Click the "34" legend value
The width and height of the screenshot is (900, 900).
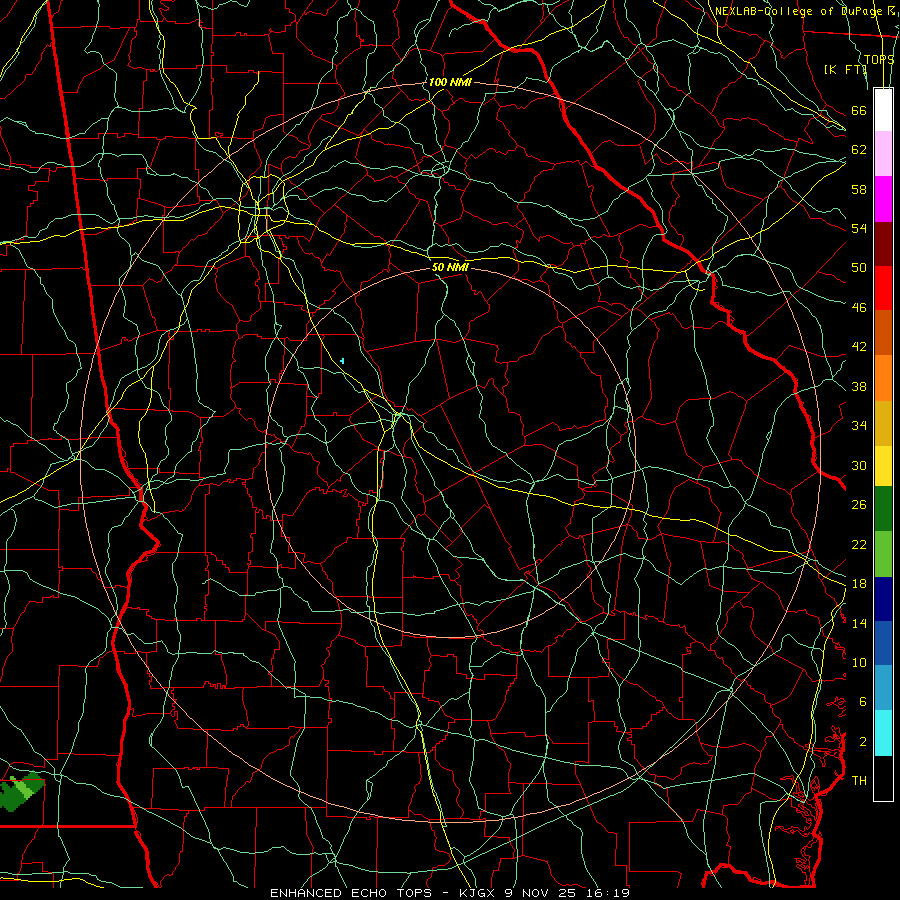click(859, 426)
